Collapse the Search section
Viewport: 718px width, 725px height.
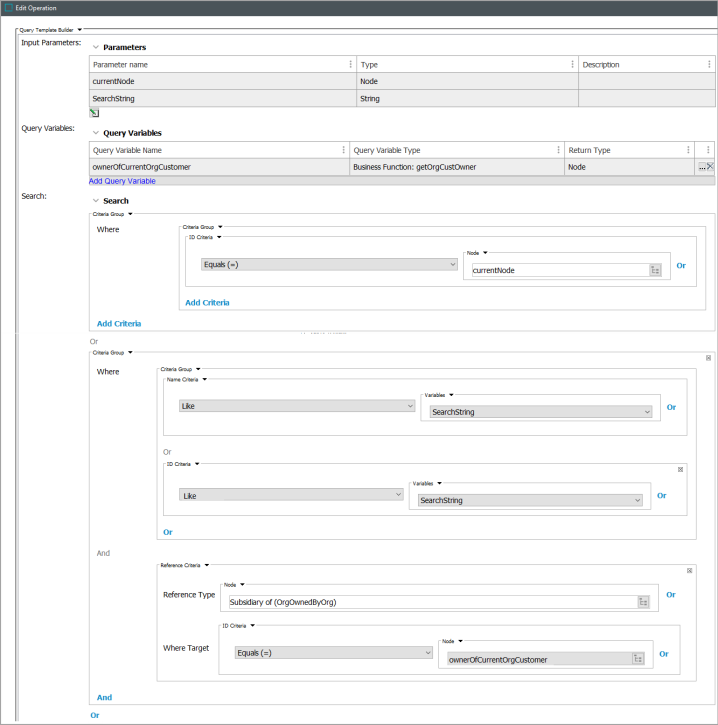96,201
